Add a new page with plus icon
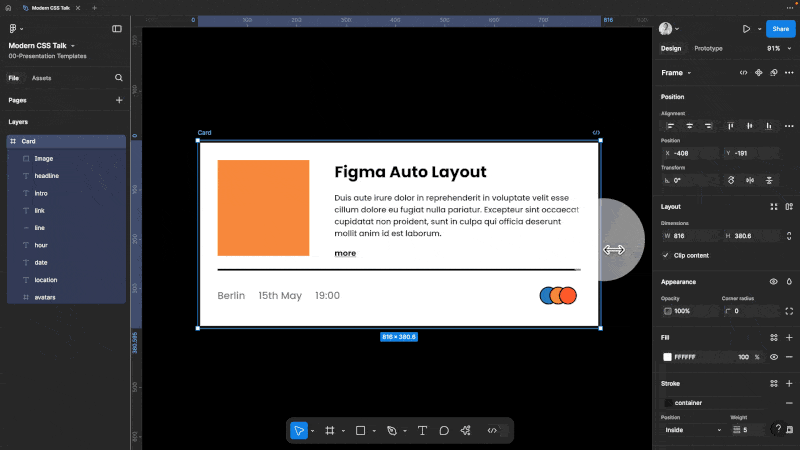 [x=119, y=100]
